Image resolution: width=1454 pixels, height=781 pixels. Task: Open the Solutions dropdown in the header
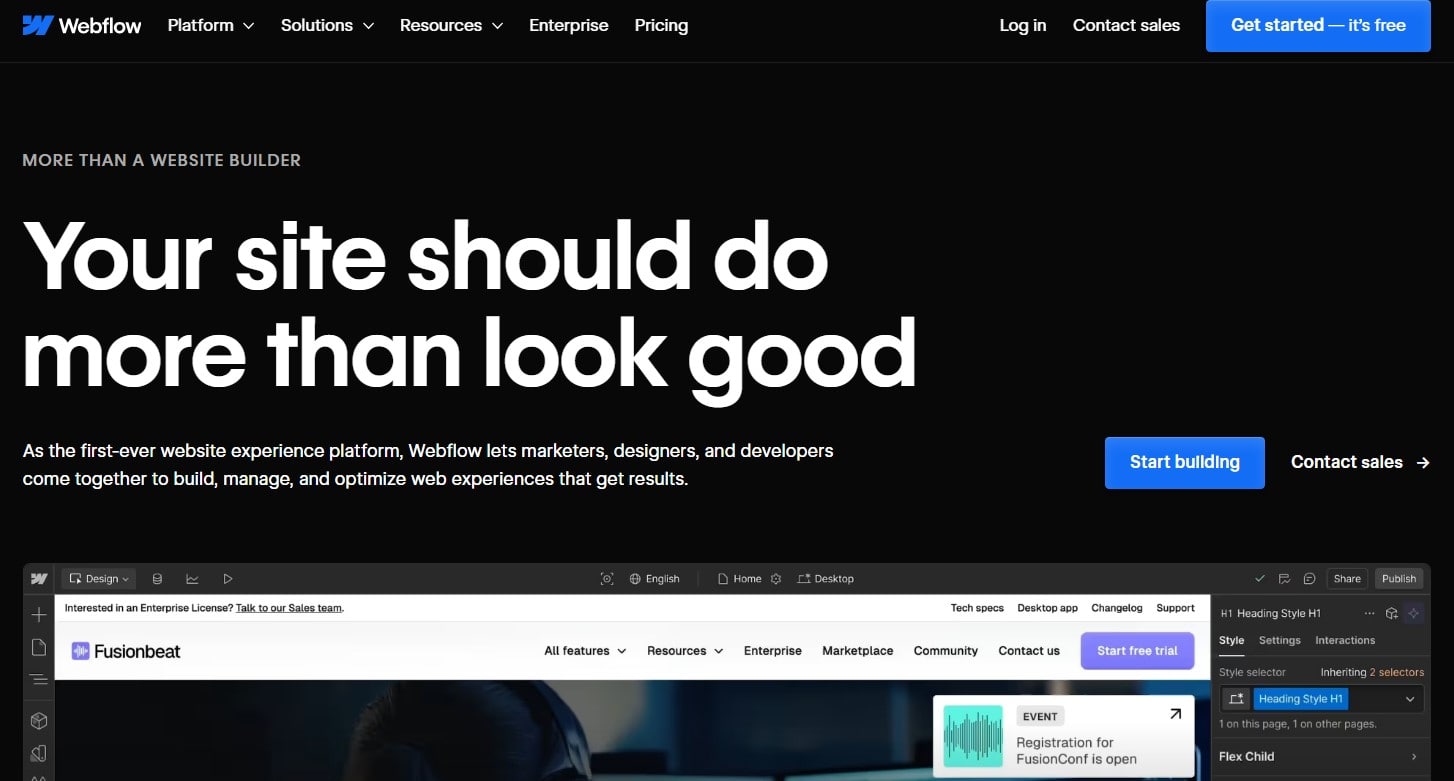point(327,25)
